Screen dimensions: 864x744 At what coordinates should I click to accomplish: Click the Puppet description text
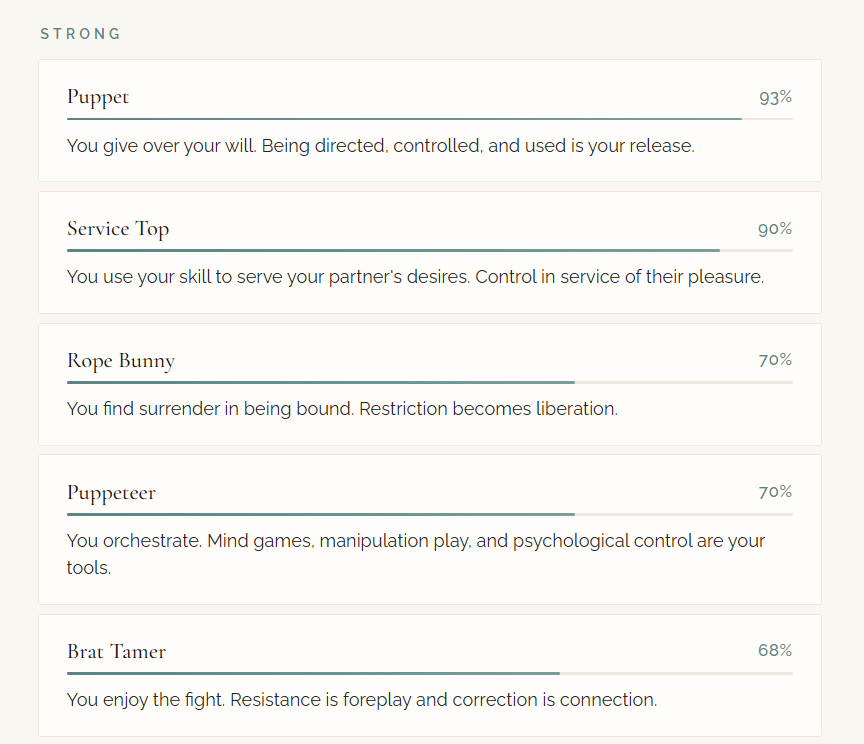click(380, 146)
